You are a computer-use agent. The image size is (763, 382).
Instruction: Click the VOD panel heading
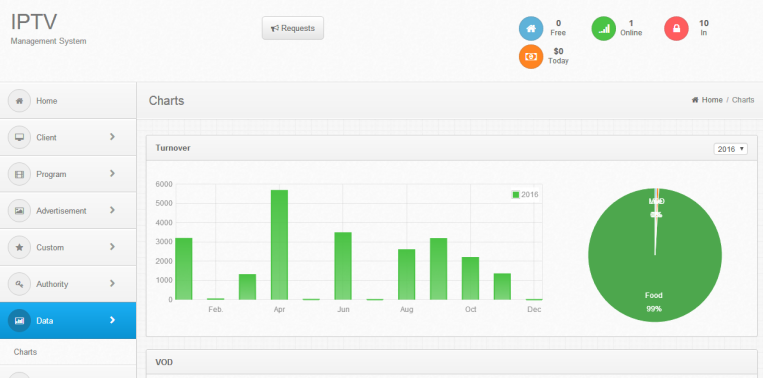click(164, 363)
